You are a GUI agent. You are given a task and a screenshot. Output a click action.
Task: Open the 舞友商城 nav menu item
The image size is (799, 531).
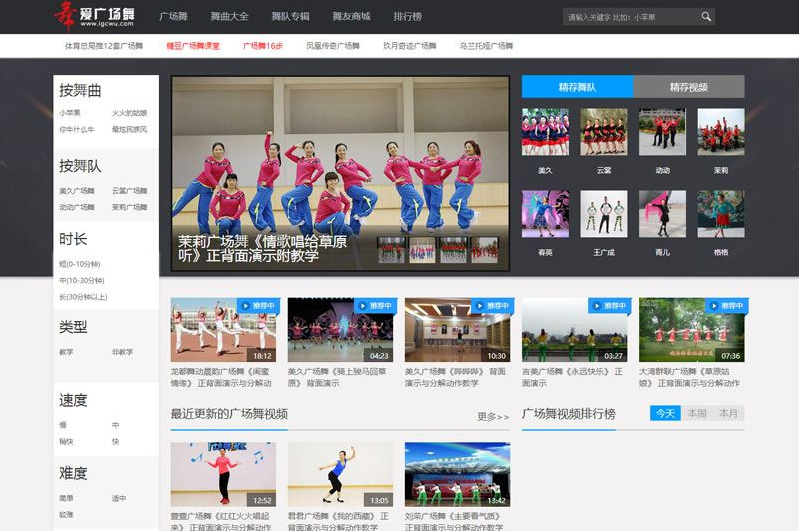click(351, 16)
